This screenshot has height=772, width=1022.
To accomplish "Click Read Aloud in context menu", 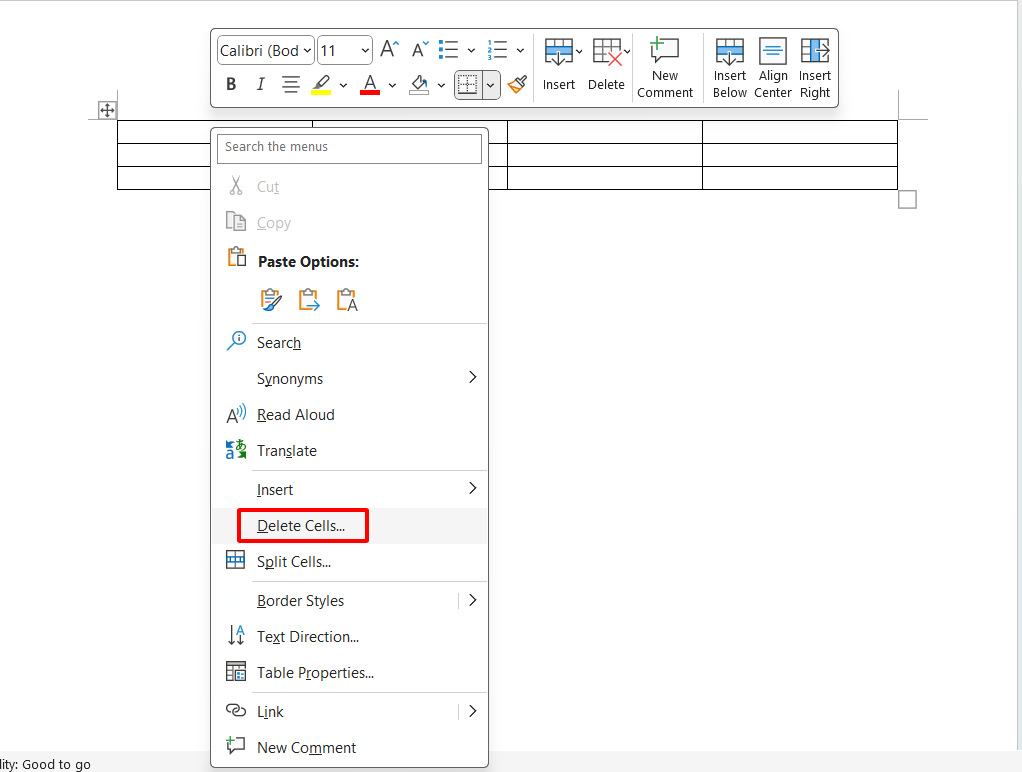I will 296,415.
